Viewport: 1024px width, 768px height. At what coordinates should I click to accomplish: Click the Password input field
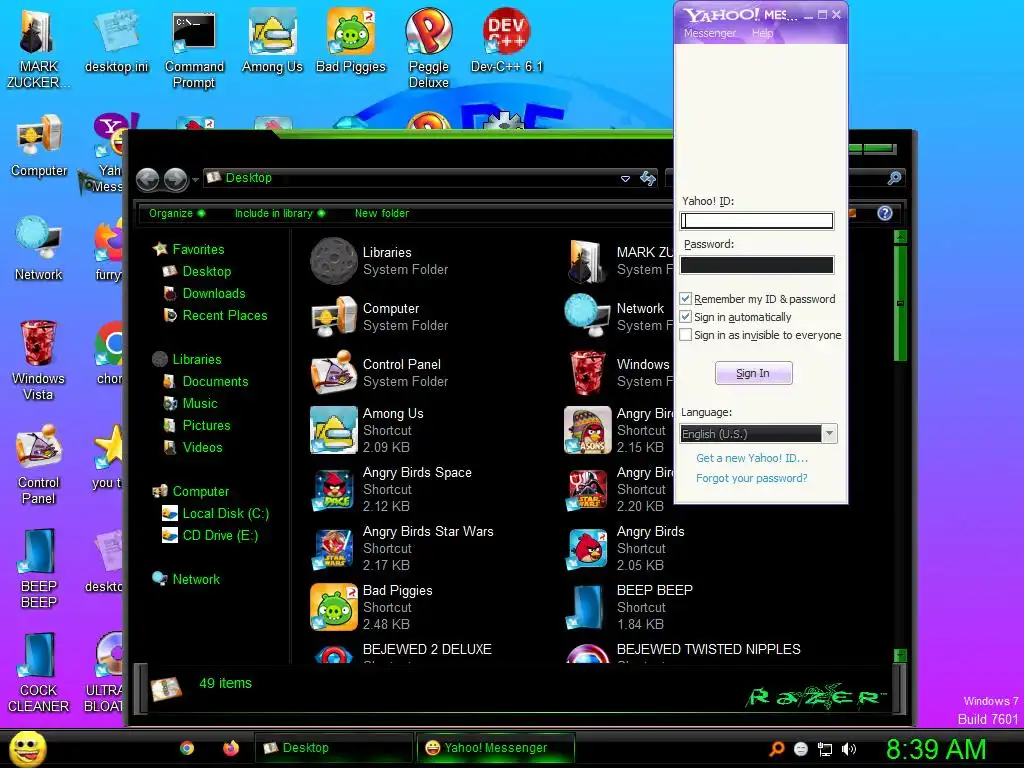point(757,264)
